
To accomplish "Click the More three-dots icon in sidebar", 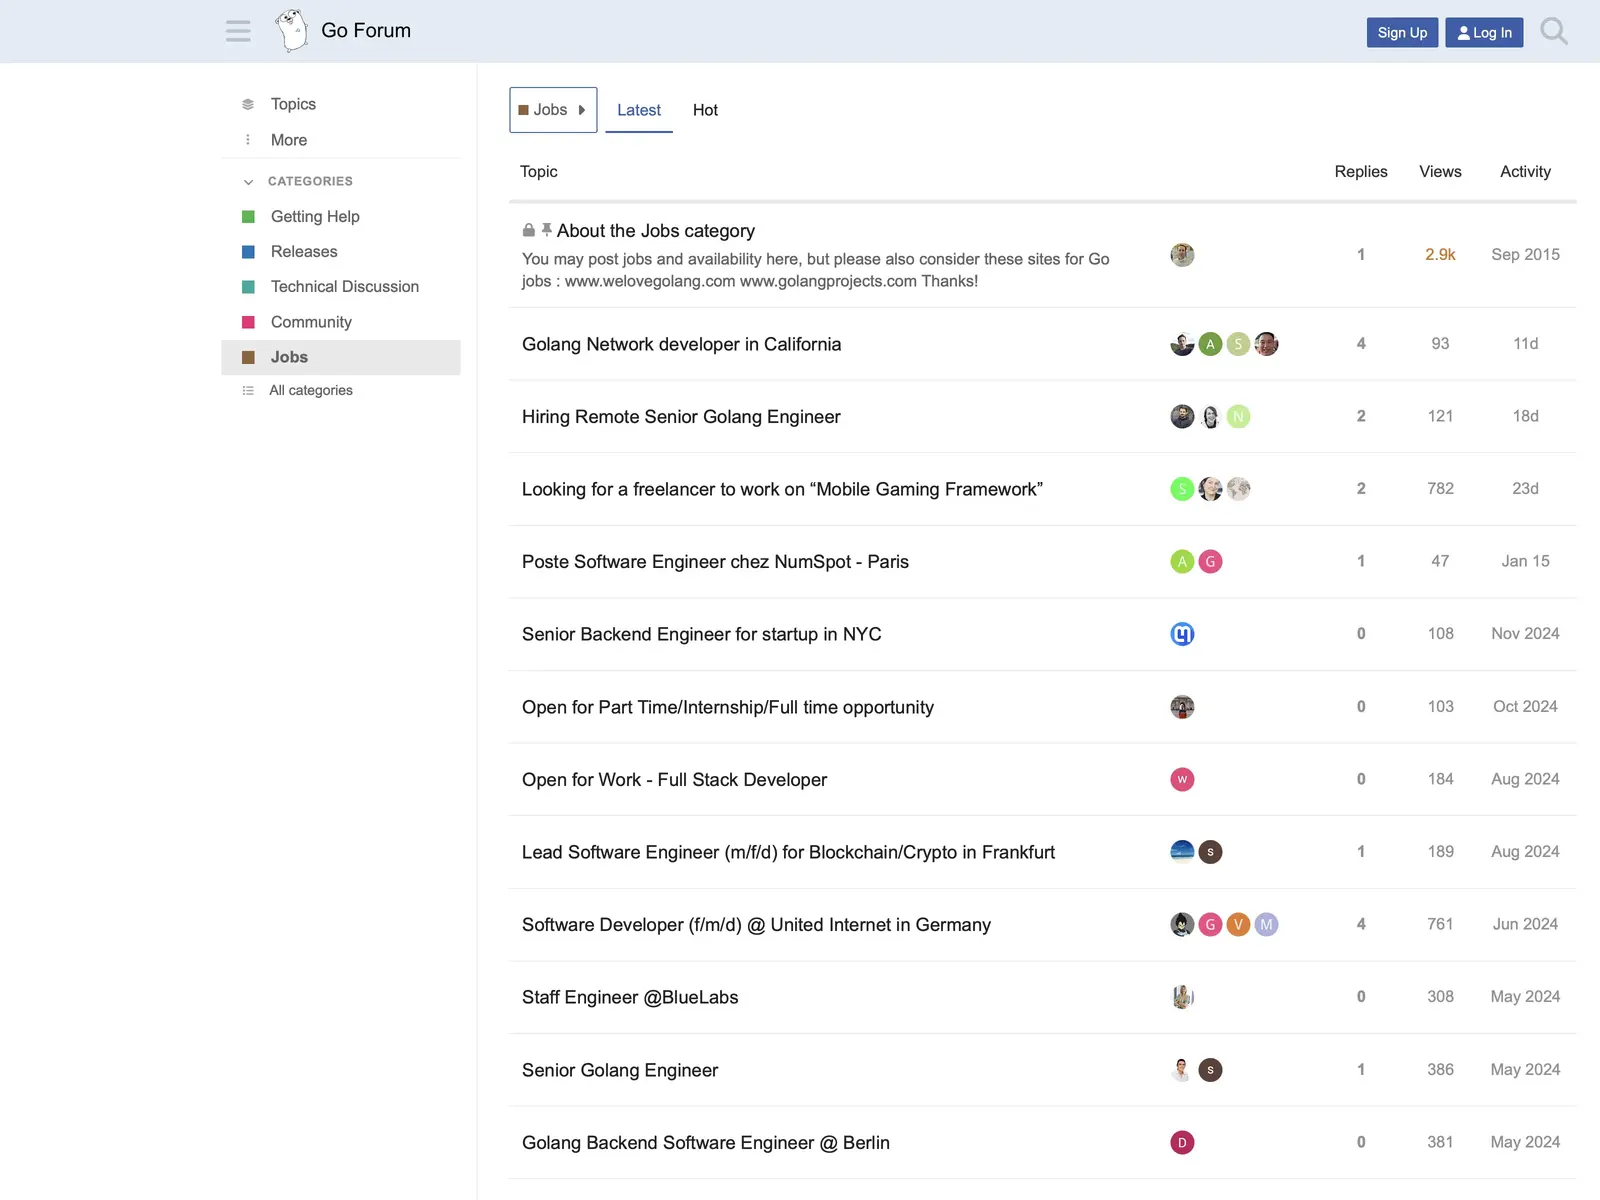I will 248,140.
